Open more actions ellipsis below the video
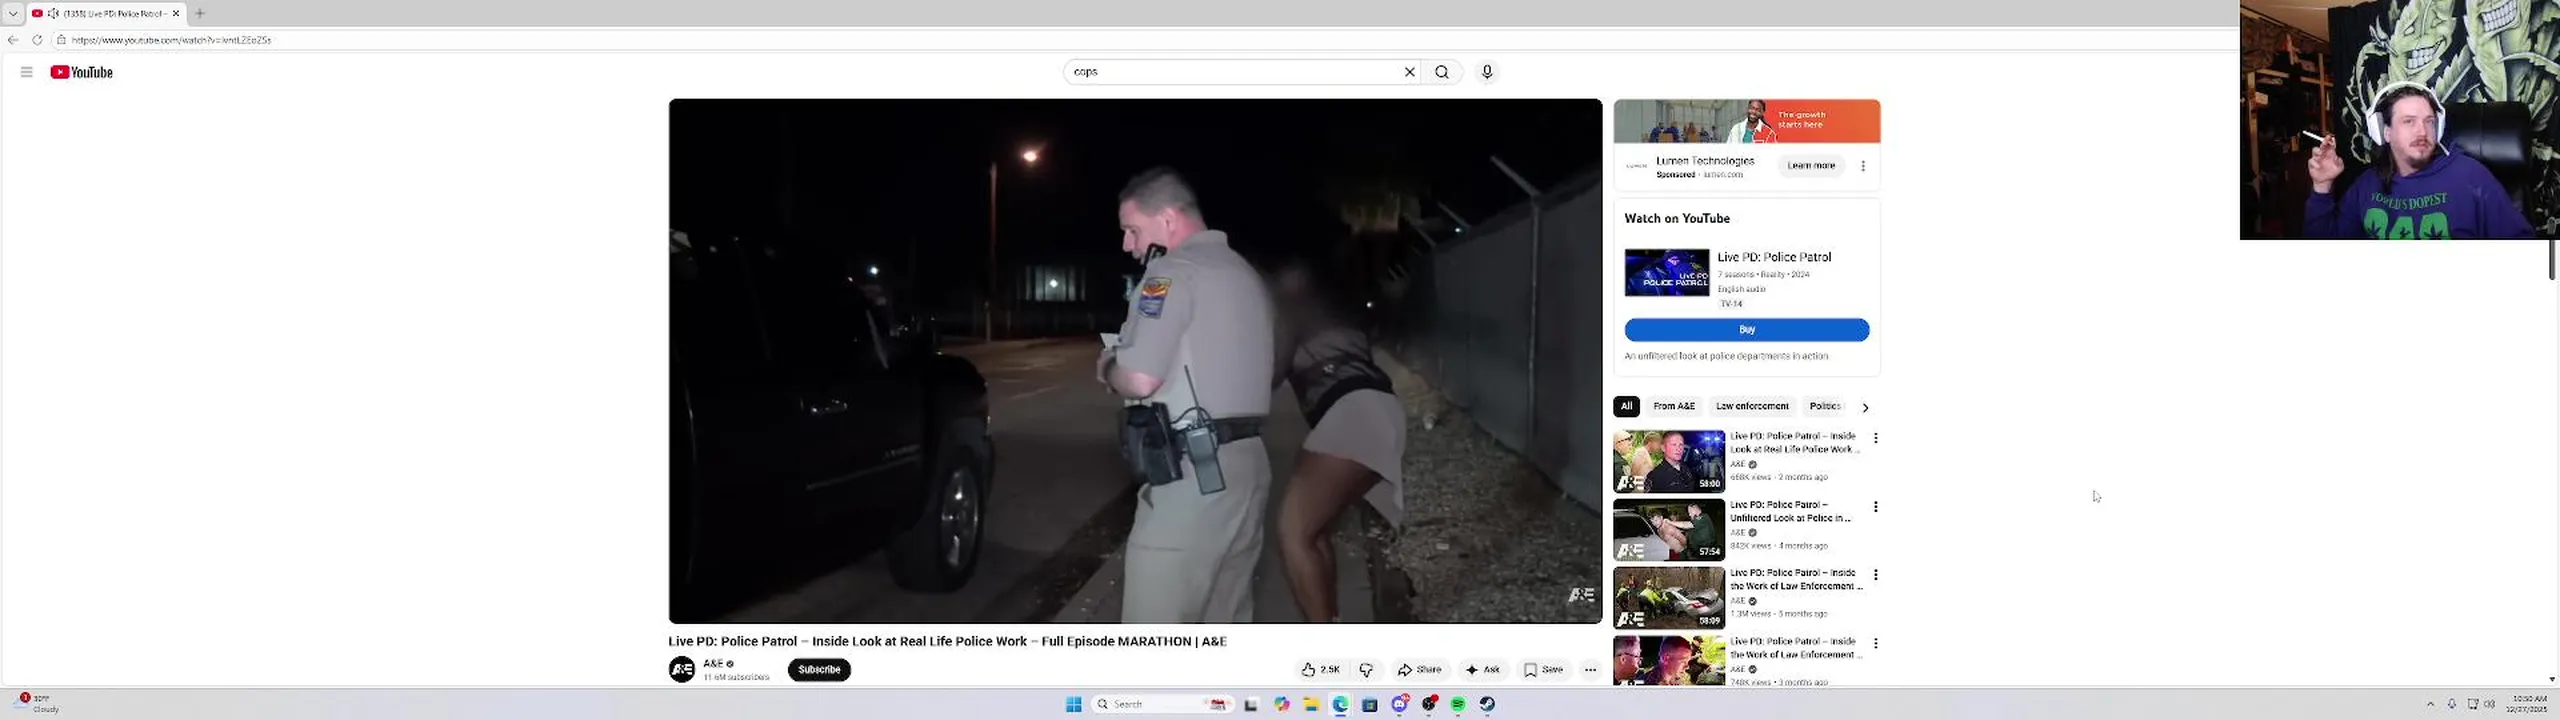Image resolution: width=2560 pixels, height=720 pixels. 1590,670
